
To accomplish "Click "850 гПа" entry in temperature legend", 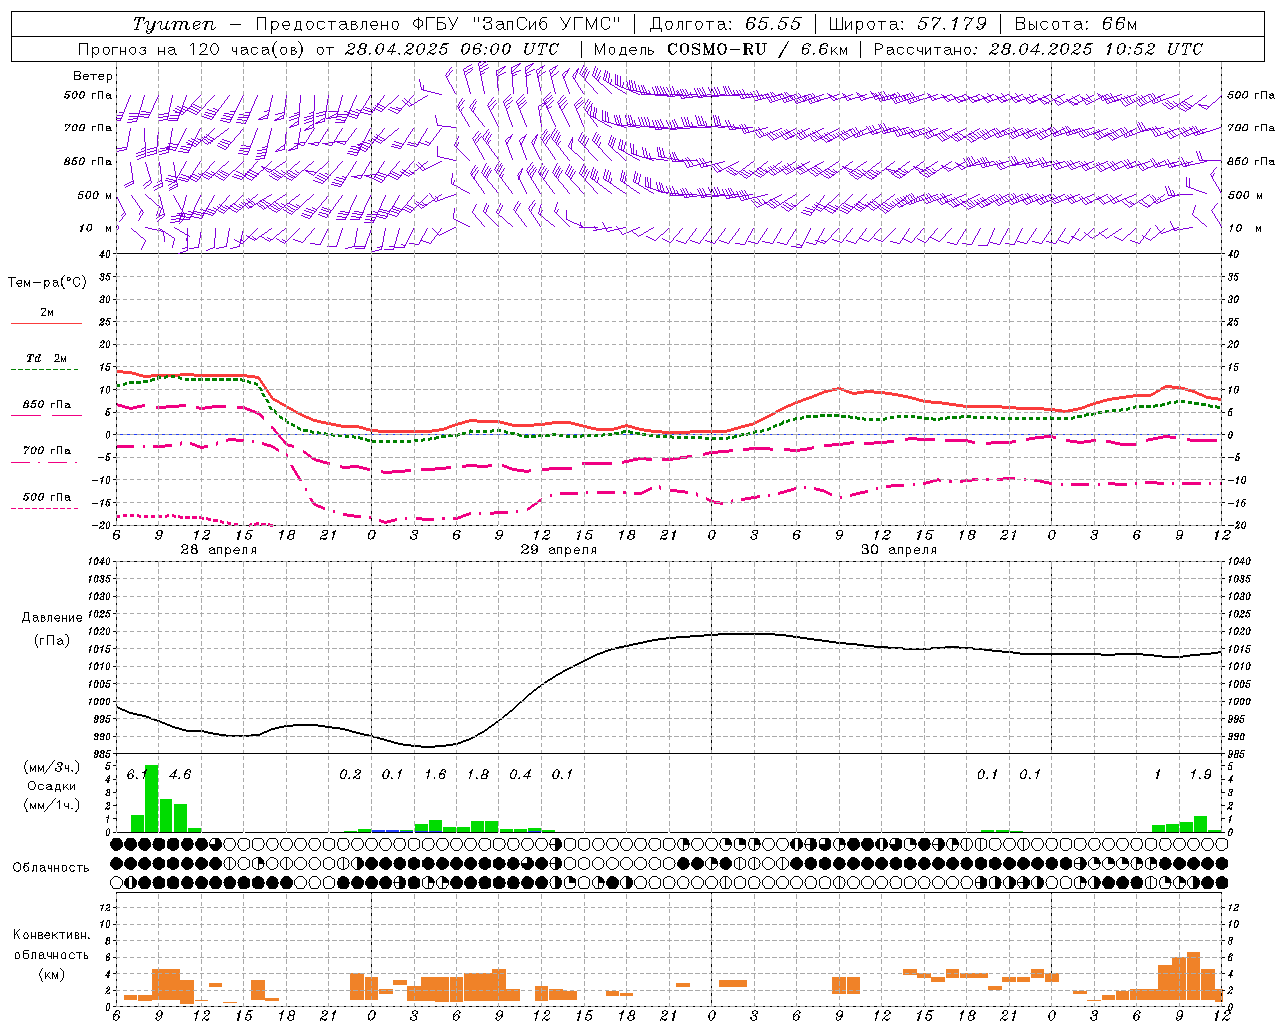I will pos(47,405).
